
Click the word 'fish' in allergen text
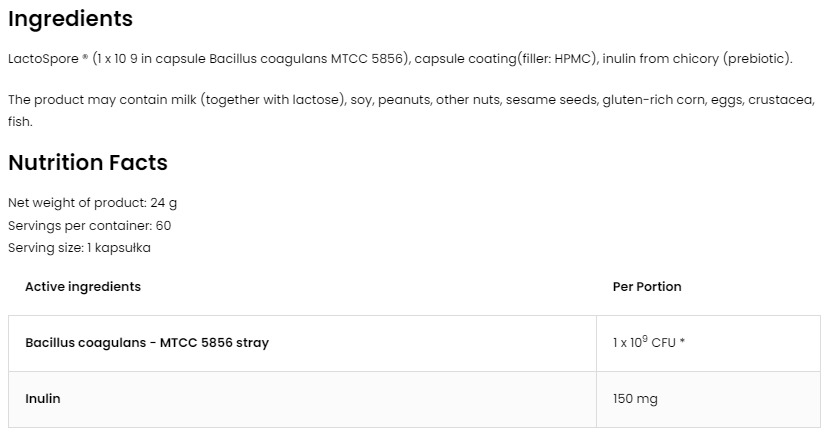point(18,121)
